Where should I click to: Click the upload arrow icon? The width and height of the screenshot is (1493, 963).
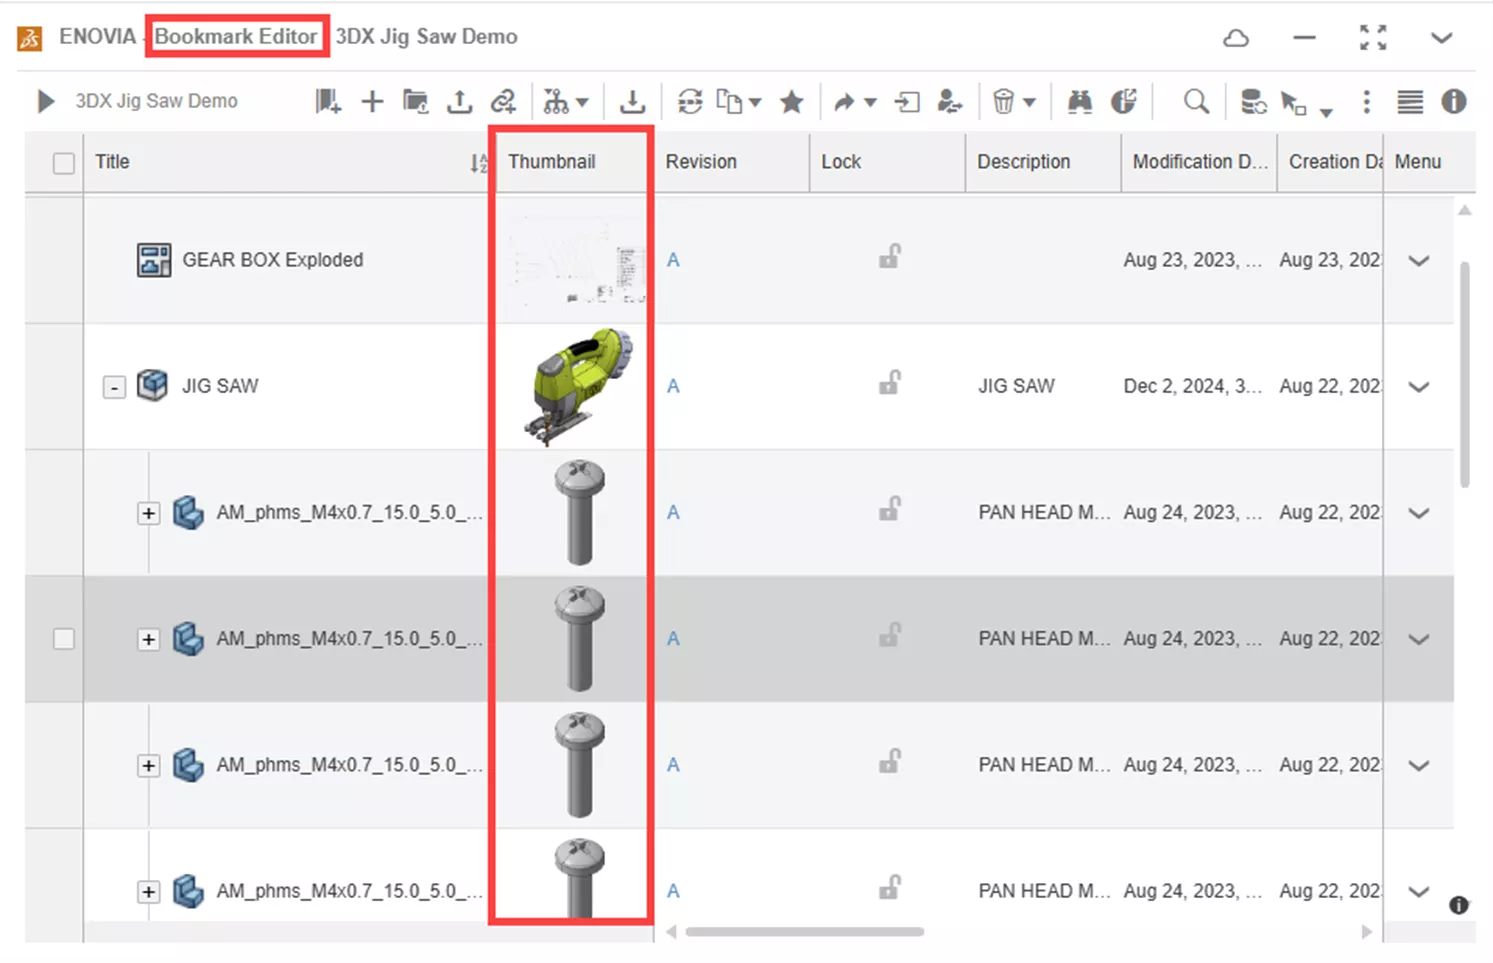point(459,101)
